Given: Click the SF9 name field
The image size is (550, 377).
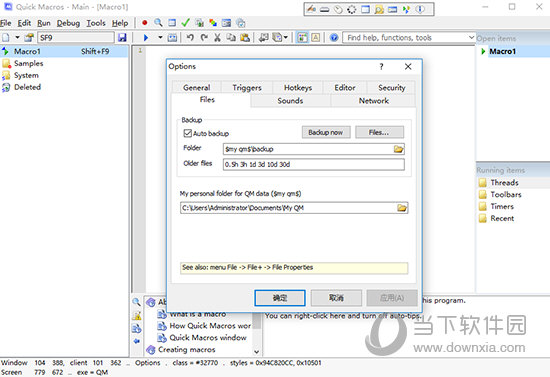Looking at the screenshot, I should 76,38.
